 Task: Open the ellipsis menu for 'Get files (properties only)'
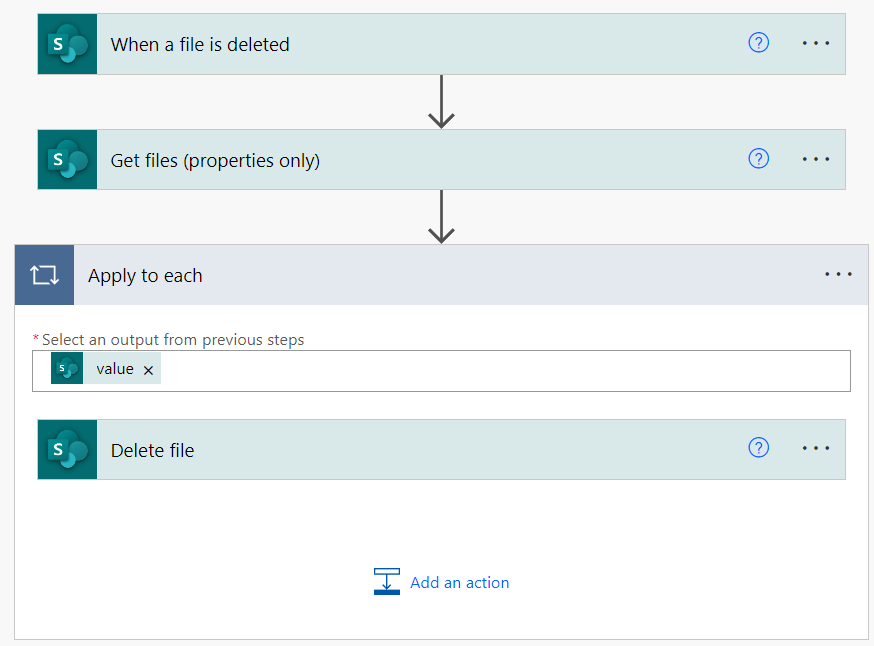coord(816,159)
